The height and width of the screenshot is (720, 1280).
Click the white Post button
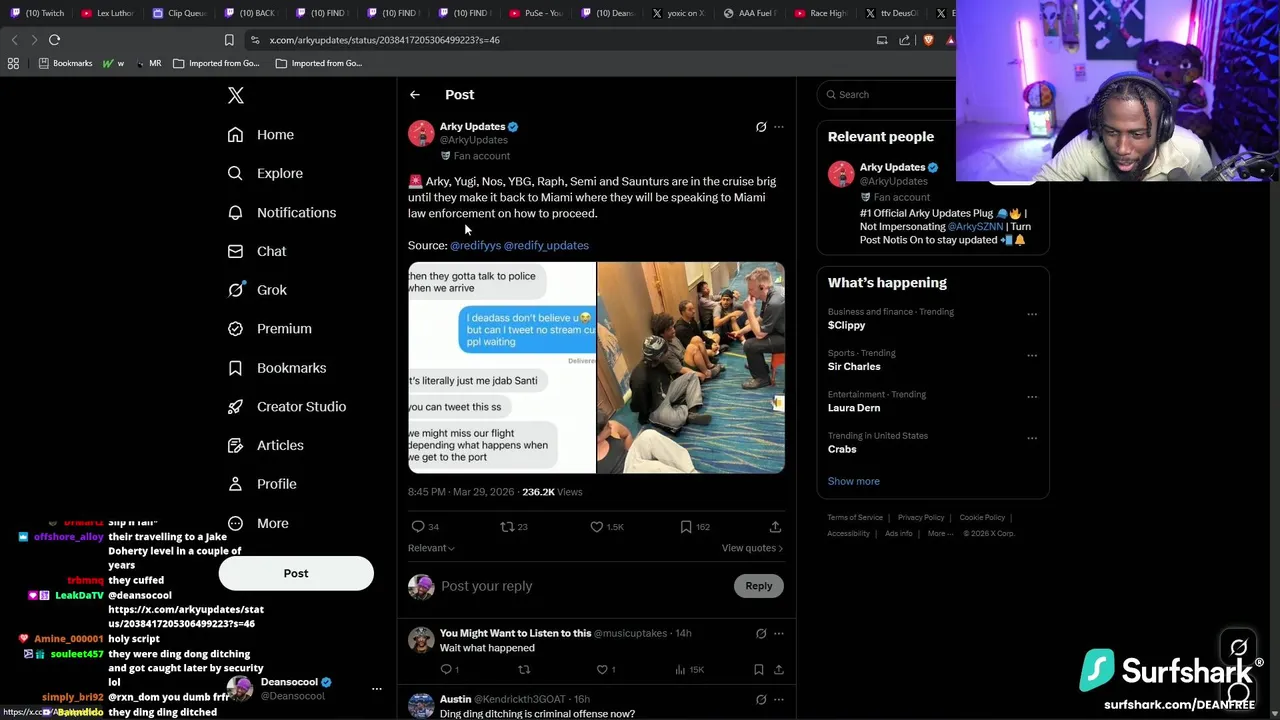coord(296,573)
